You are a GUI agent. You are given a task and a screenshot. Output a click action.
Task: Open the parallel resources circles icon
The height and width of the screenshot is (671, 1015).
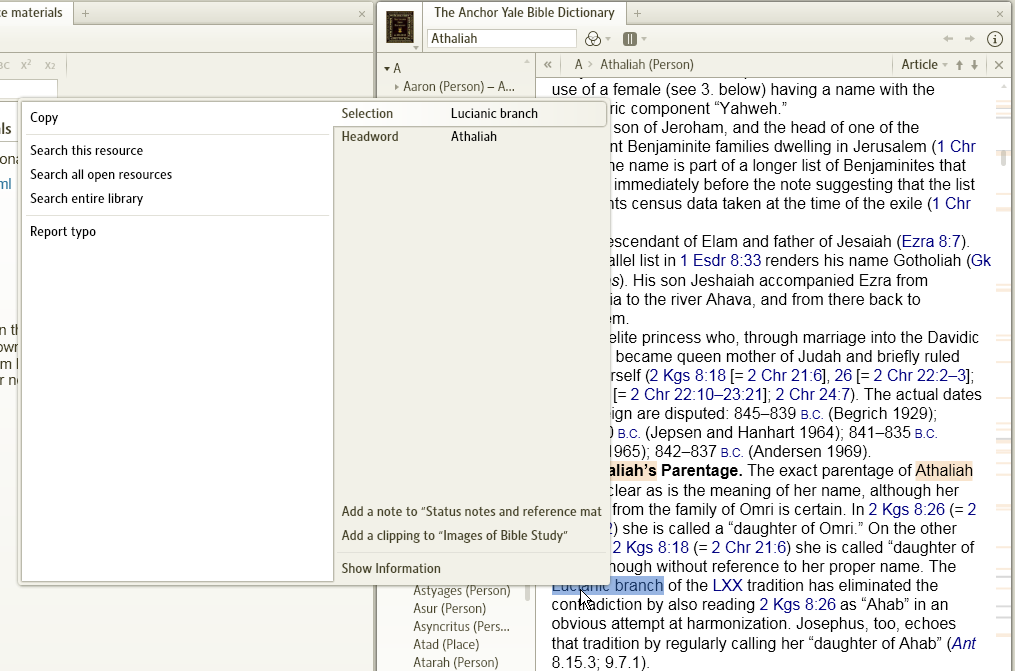point(593,39)
